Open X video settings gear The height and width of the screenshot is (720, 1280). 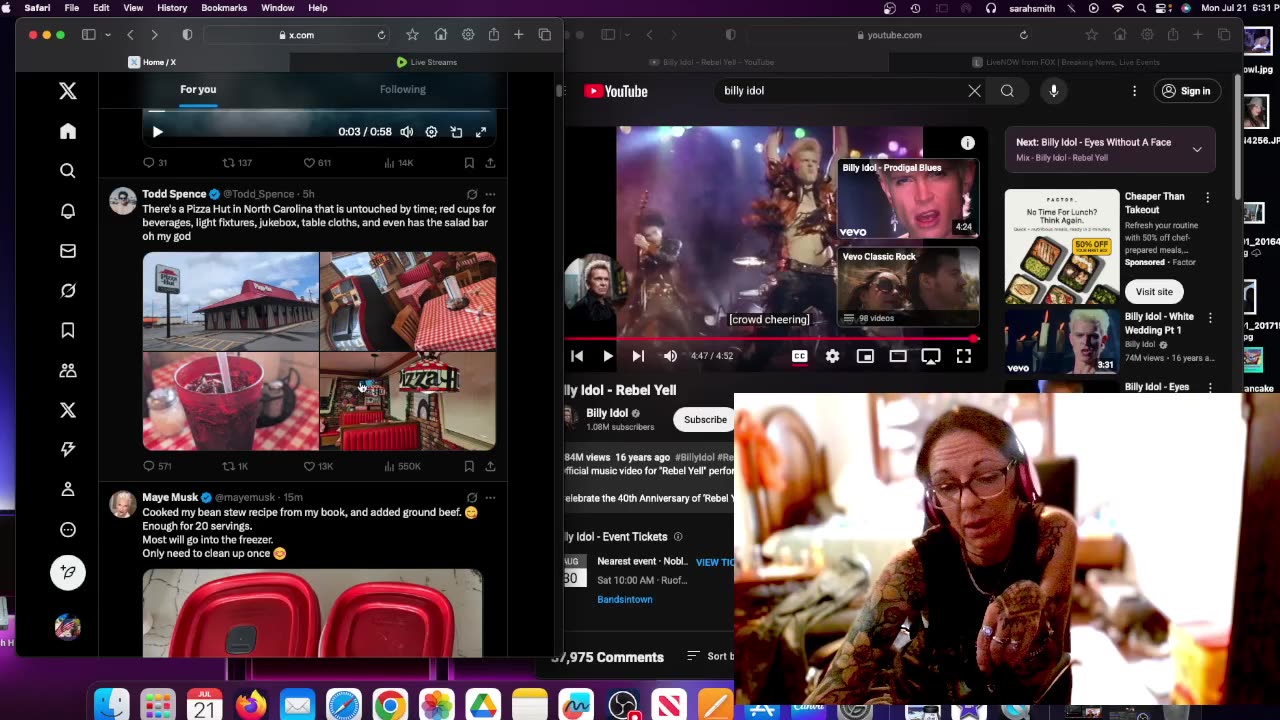click(431, 132)
